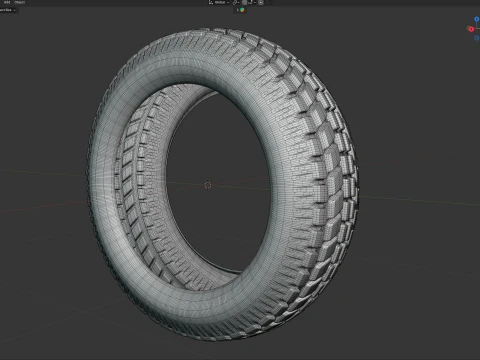Image resolution: width=480 pixels, height=360 pixels.
Task: Open the pivot point dropdown
Action: 236,2
